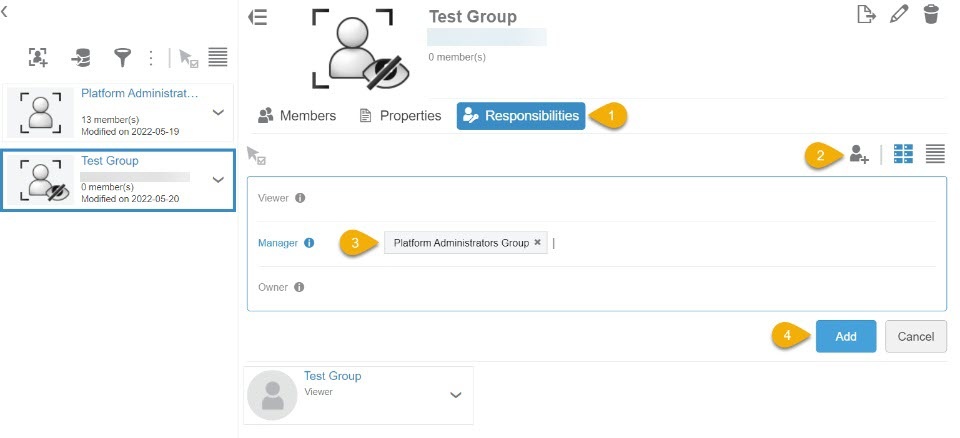Click the add responsibility person-plus icon
960x438 pixels.
click(x=858, y=154)
